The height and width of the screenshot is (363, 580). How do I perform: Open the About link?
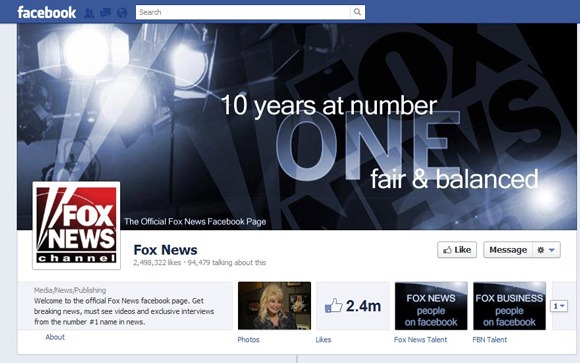tap(55, 337)
